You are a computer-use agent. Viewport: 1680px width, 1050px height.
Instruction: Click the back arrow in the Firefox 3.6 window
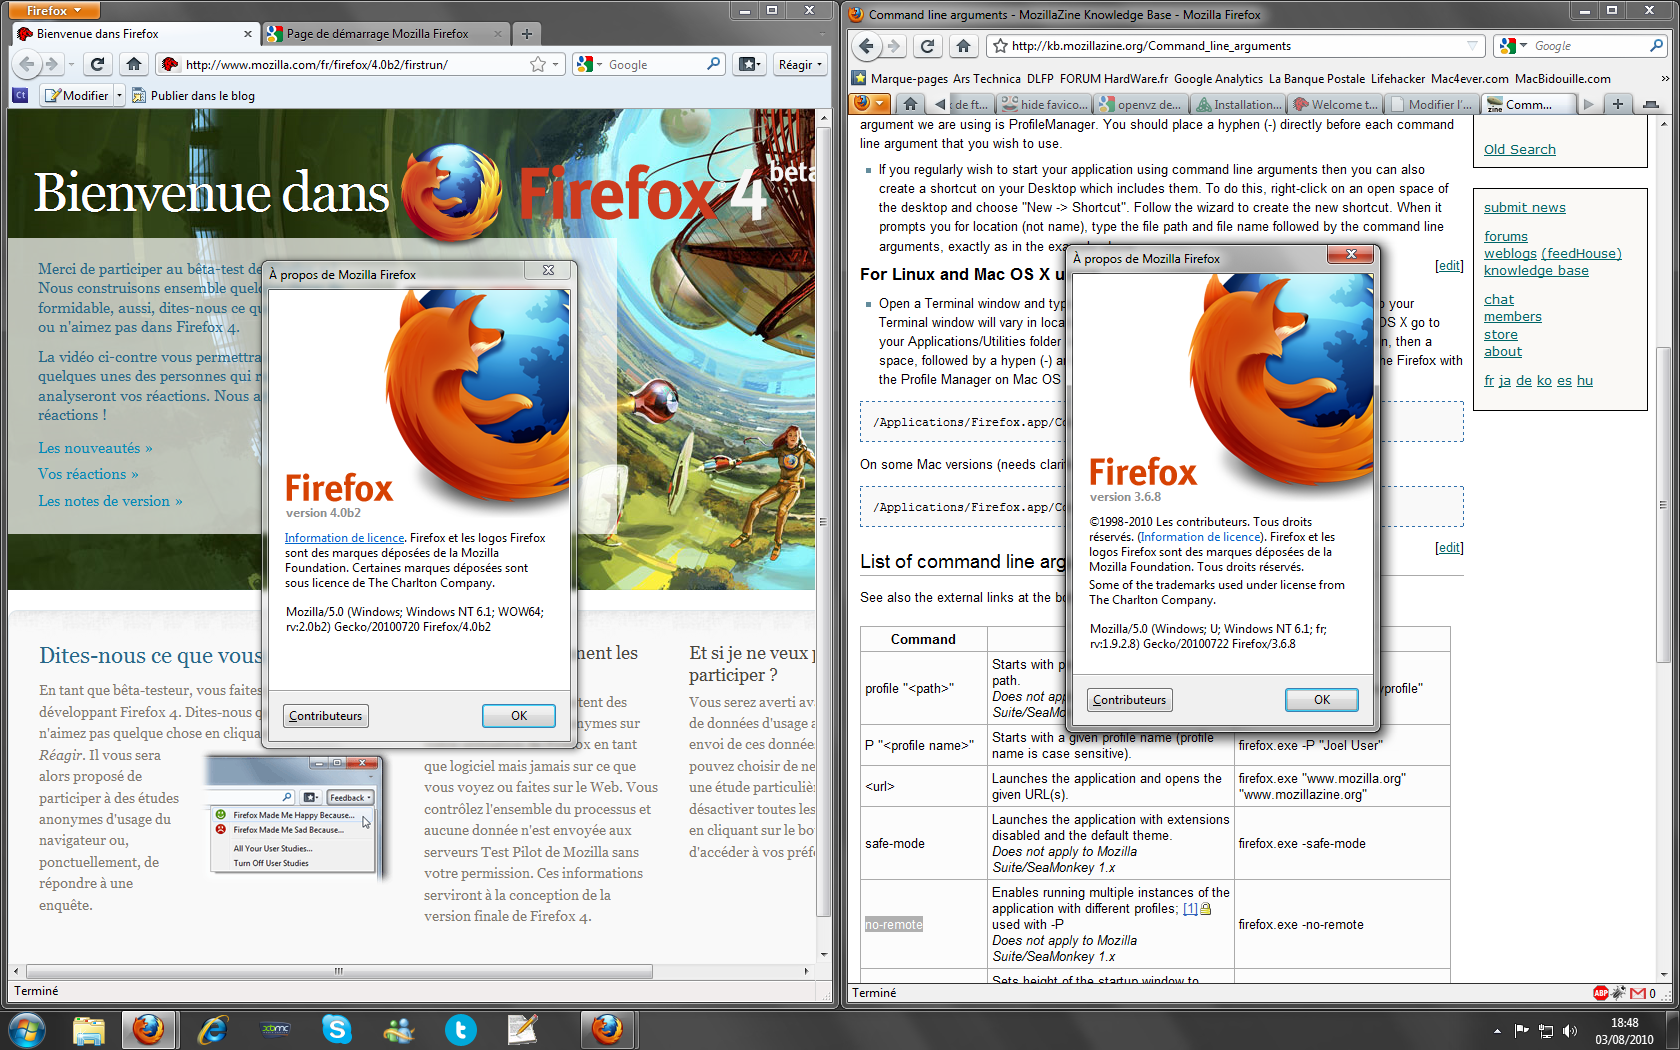(x=867, y=46)
